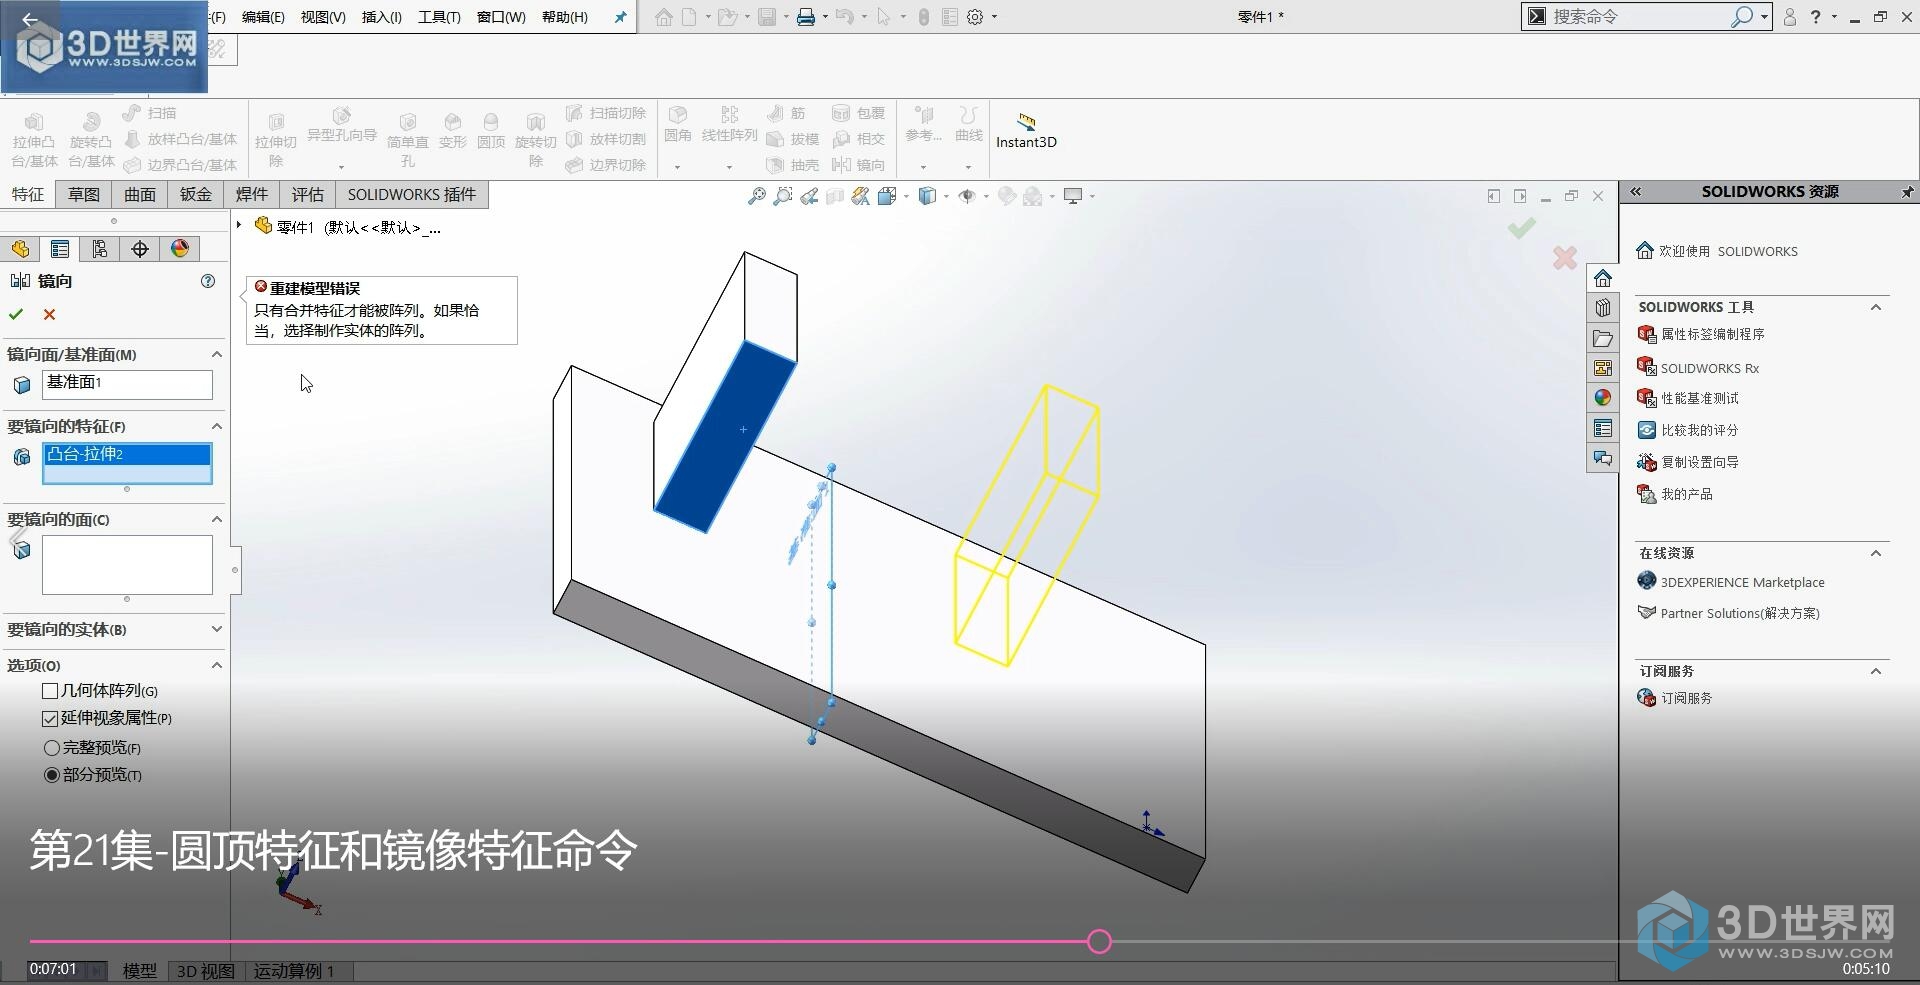Click the back arrow at top left
Screen dimensions: 1920x985
click(x=30, y=19)
